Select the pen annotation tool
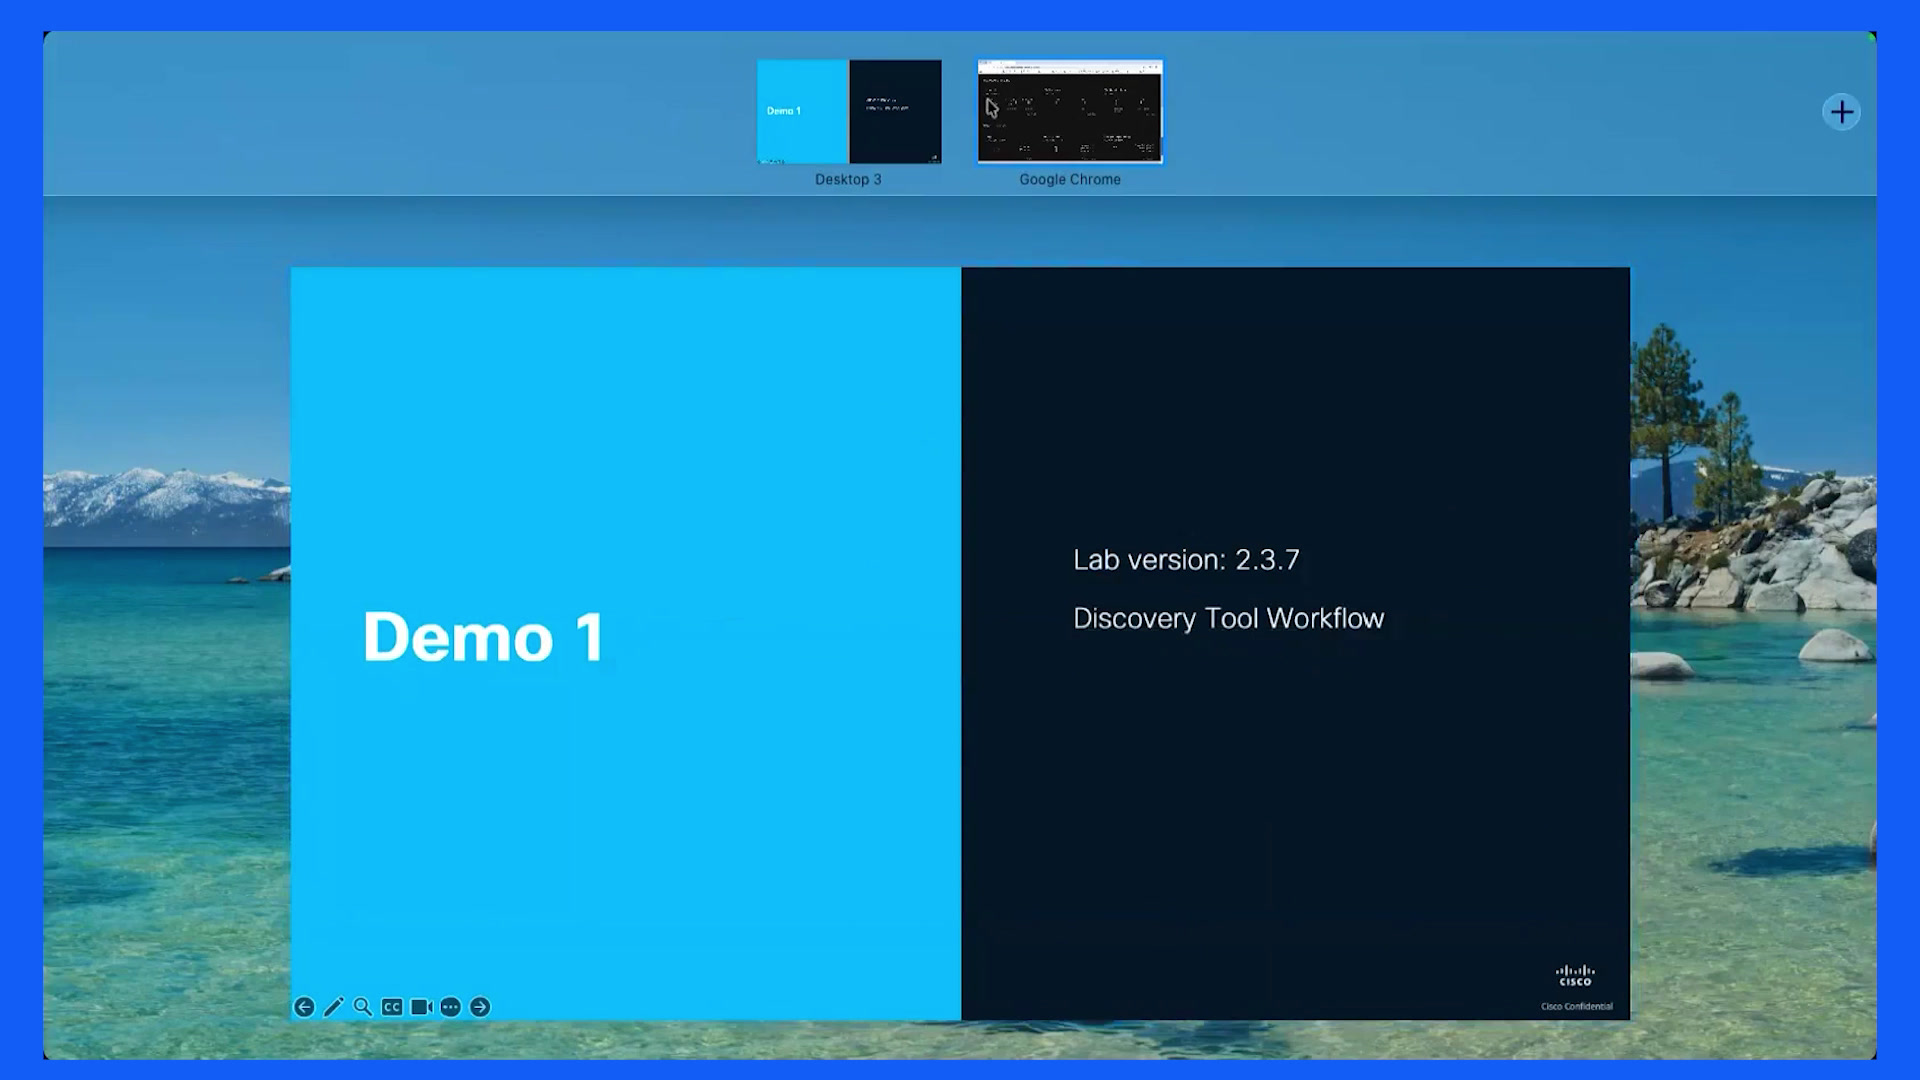Screen dimensions: 1920x1080 333,1007
